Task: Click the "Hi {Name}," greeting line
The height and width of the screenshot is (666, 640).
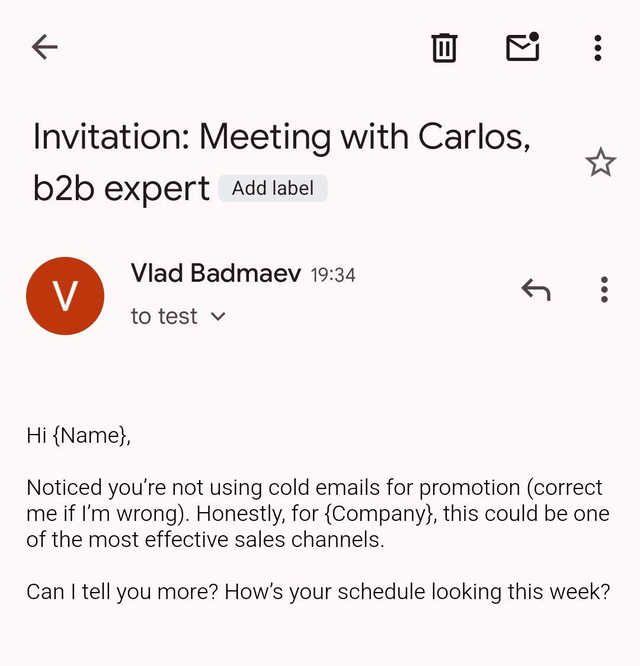Action: point(79,435)
